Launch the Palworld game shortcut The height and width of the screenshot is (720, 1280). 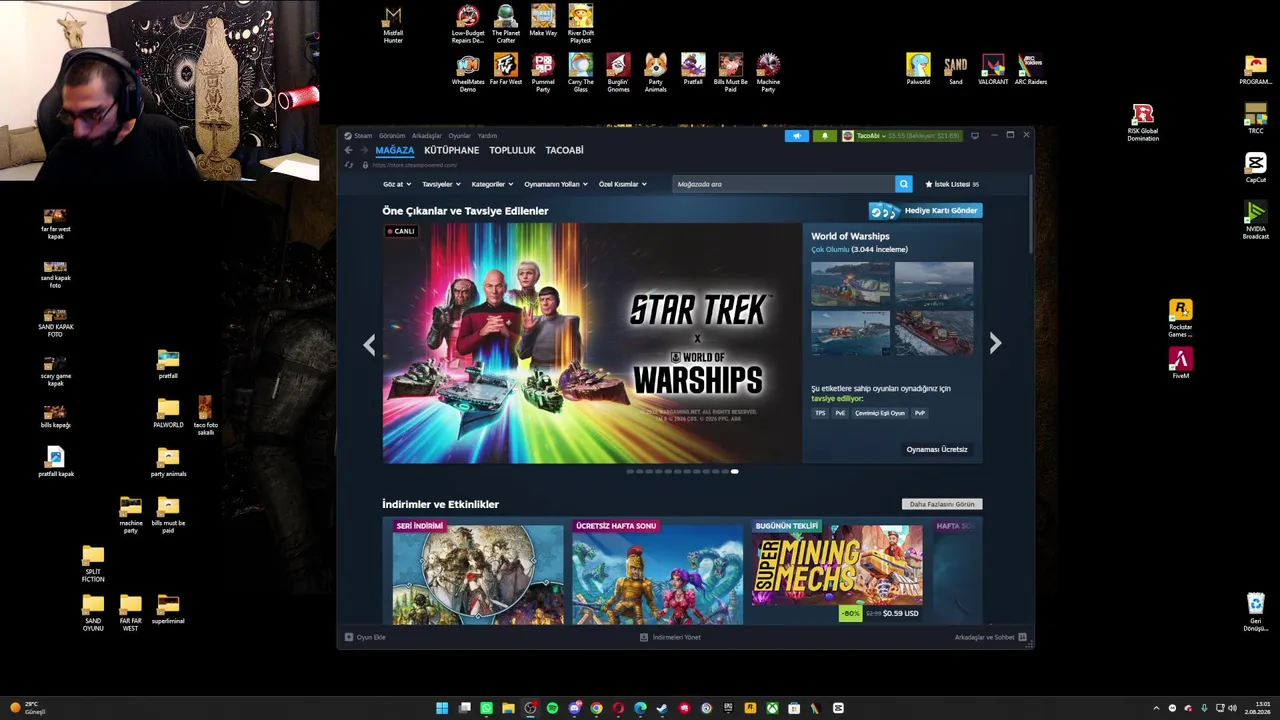(x=918, y=71)
